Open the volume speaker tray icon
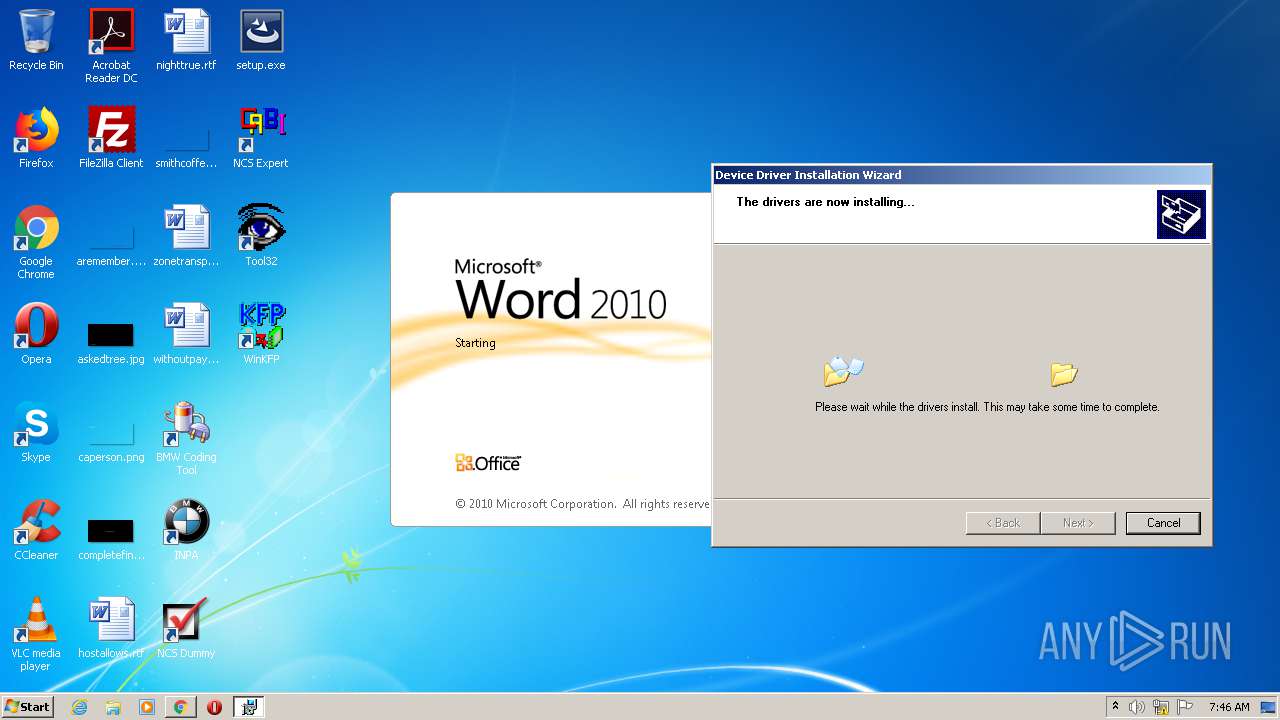The width and height of the screenshot is (1280, 720). (1137, 707)
